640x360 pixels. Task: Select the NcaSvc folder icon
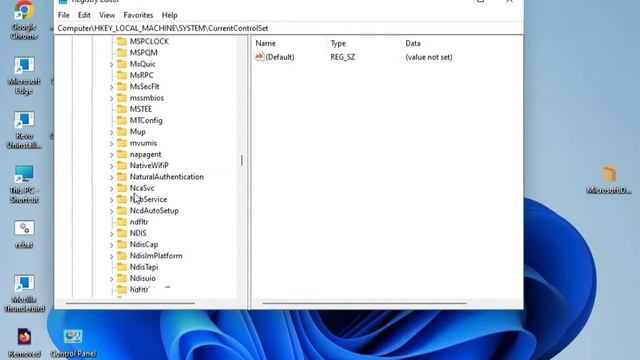[122, 188]
